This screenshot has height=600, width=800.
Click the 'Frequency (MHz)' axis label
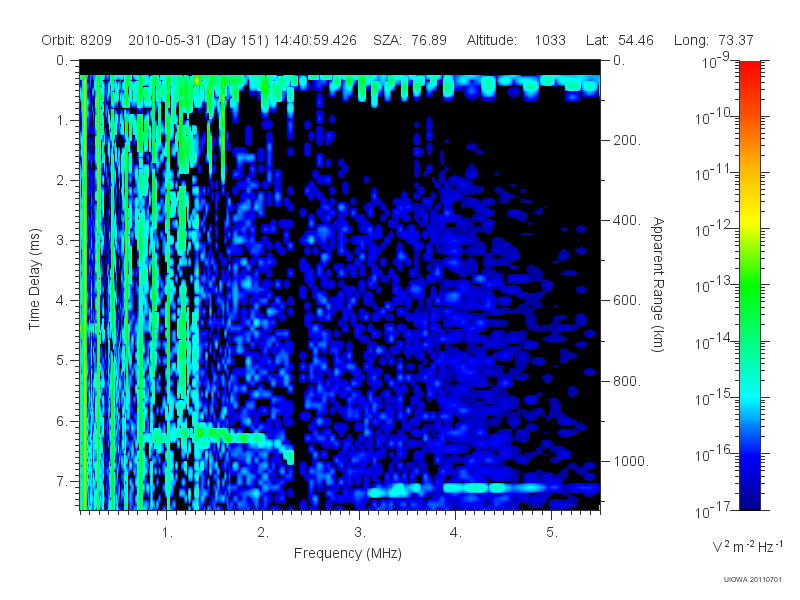(x=348, y=553)
